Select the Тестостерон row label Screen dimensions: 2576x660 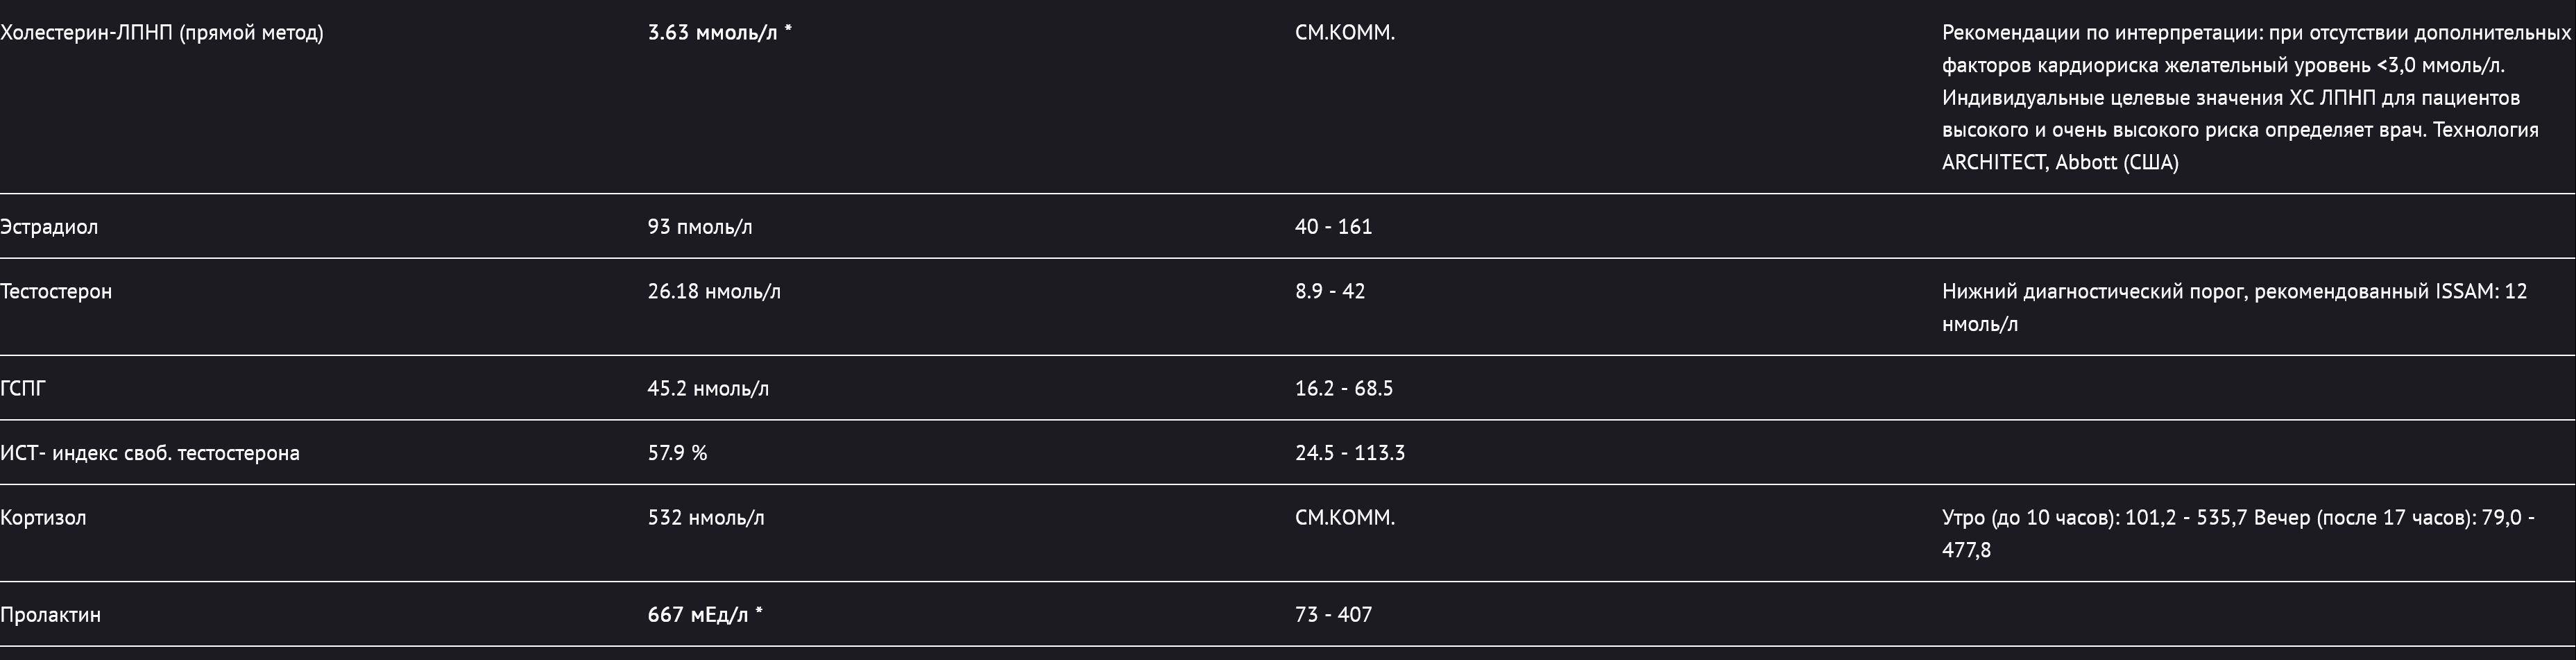[x=56, y=292]
